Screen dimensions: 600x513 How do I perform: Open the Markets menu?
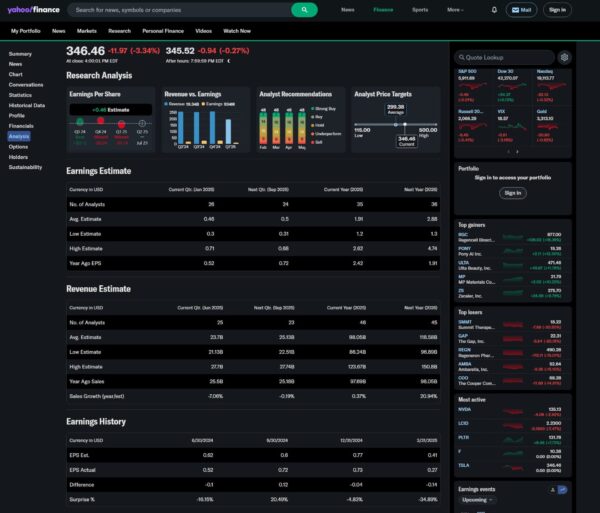click(x=86, y=31)
